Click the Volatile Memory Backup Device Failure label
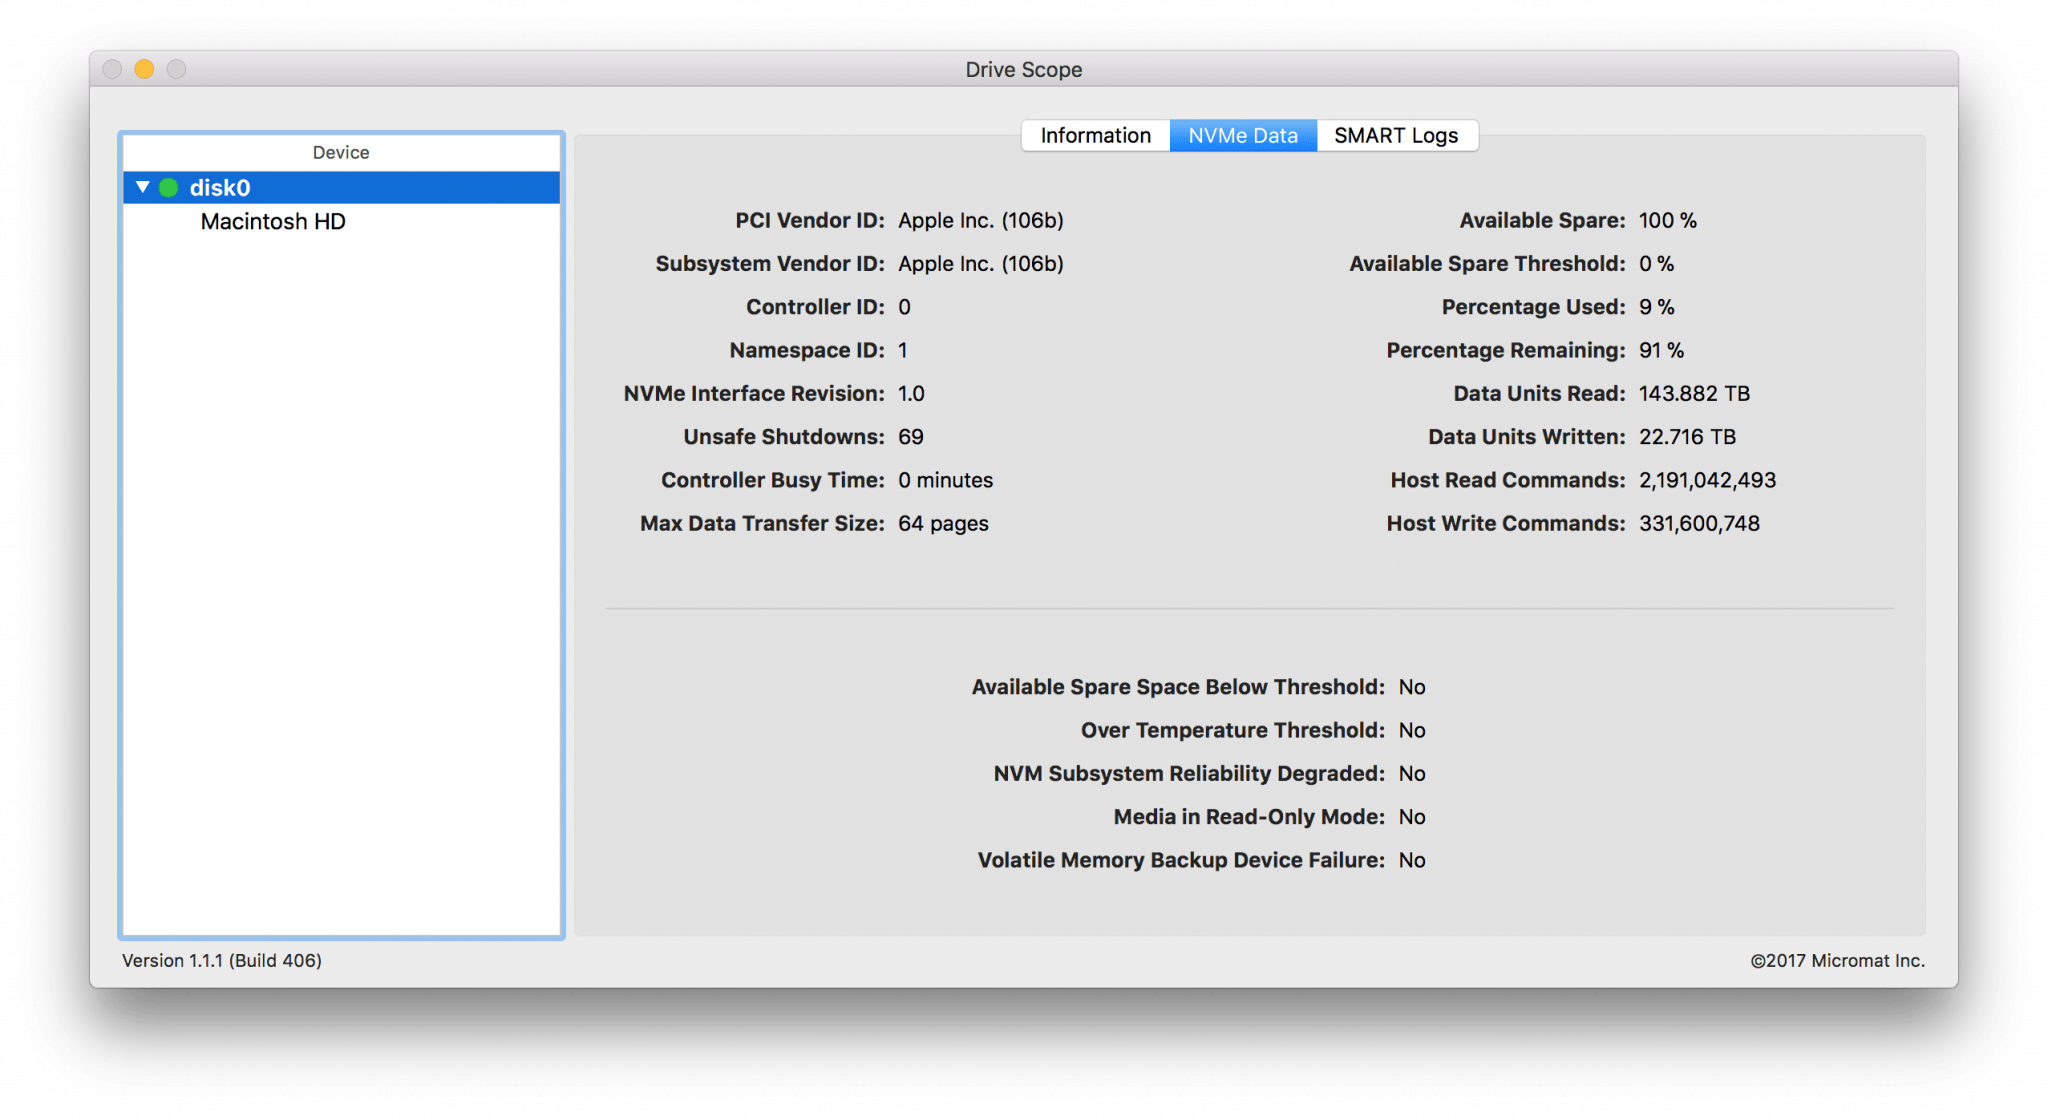This screenshot has width=2048, height=1116. [x=1181, y=860]
